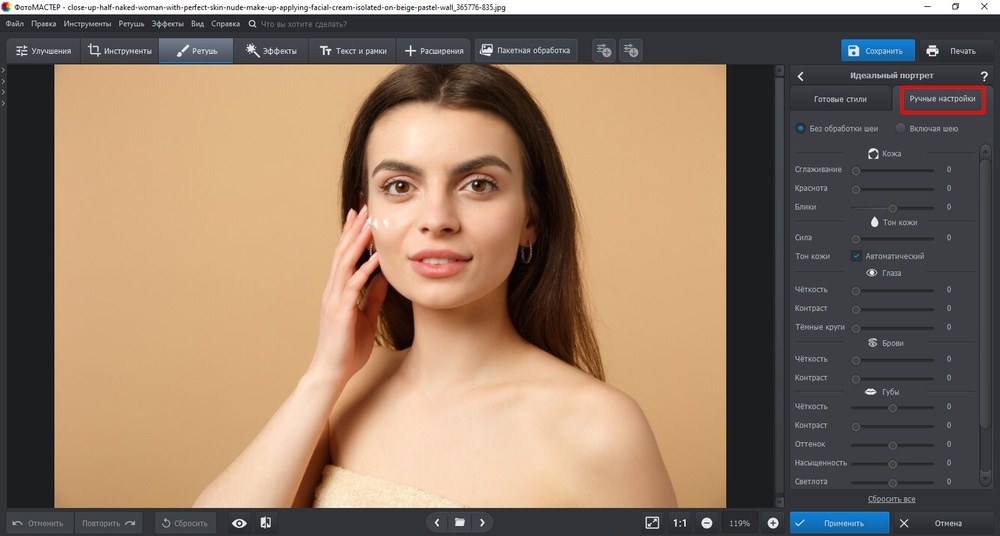
Task: Open the folder icon between navigation arrows
Action: [x=459, y=523]
